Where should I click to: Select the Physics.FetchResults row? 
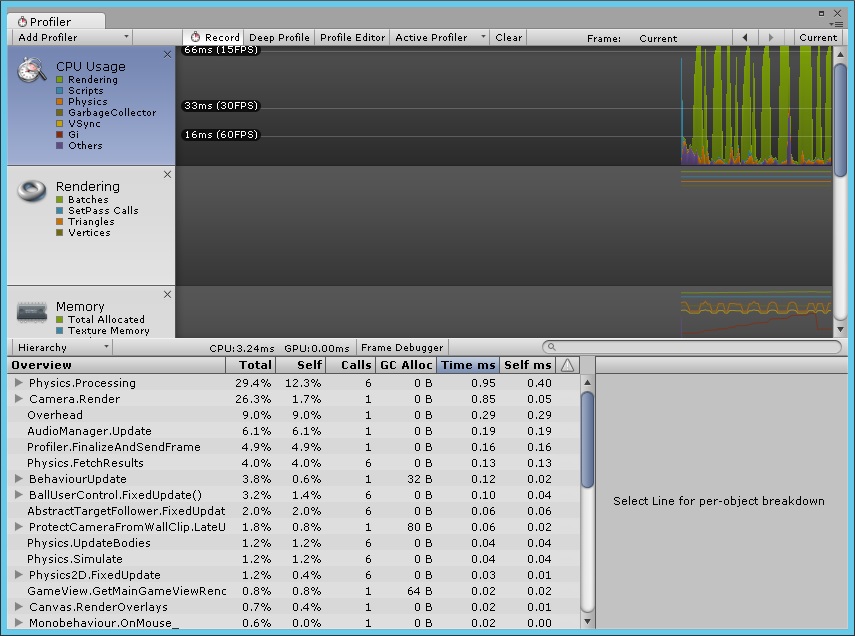click(294, 463)
